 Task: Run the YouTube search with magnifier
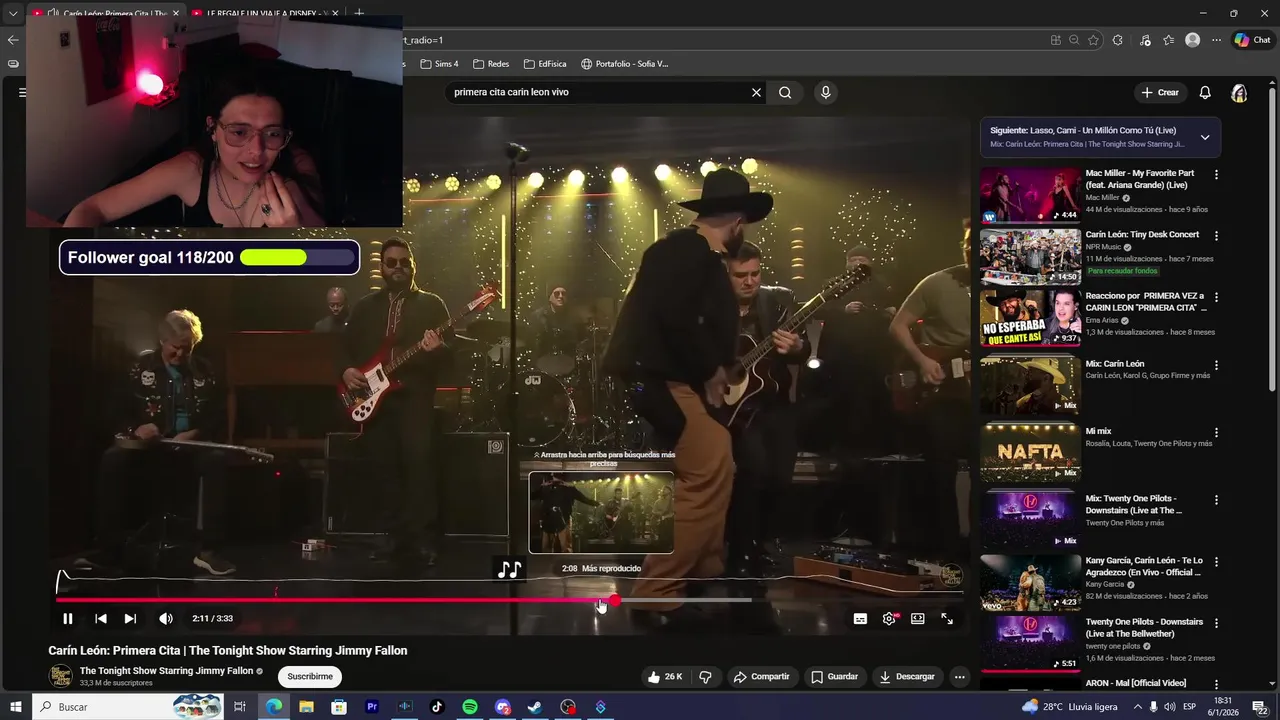click(x=786, y=92)
